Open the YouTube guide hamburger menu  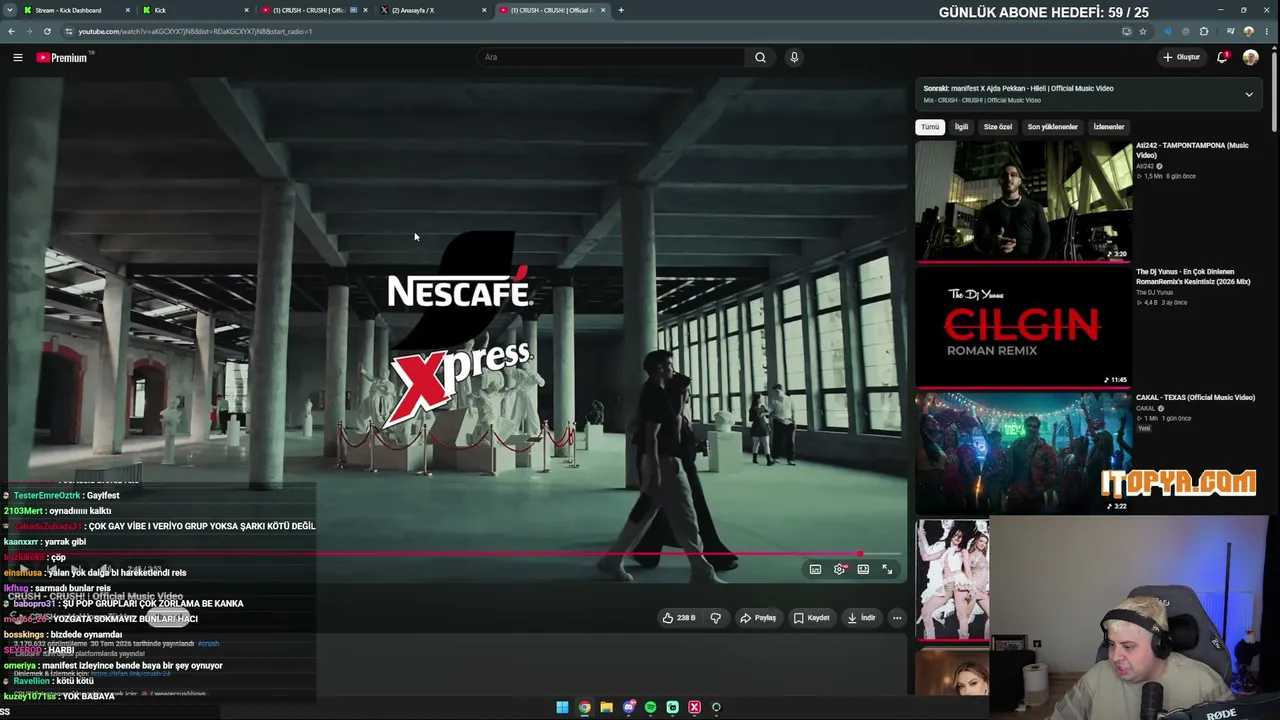[x=17, y=57]
